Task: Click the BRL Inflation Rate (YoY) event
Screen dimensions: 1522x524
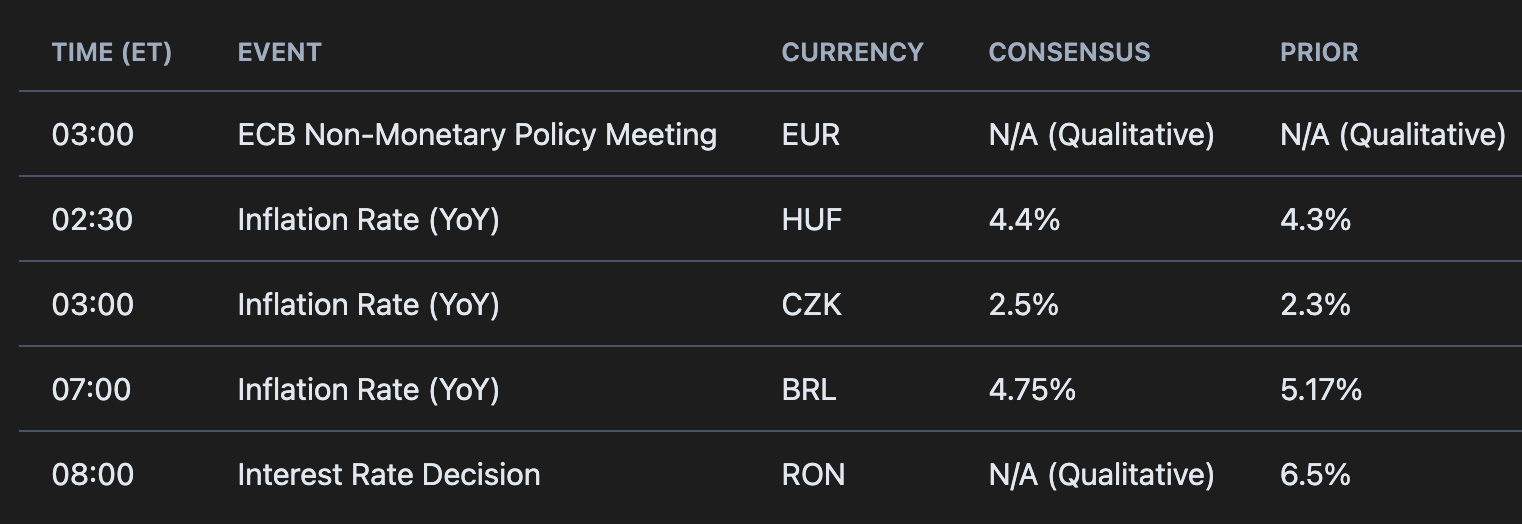Action: point(368,389)
